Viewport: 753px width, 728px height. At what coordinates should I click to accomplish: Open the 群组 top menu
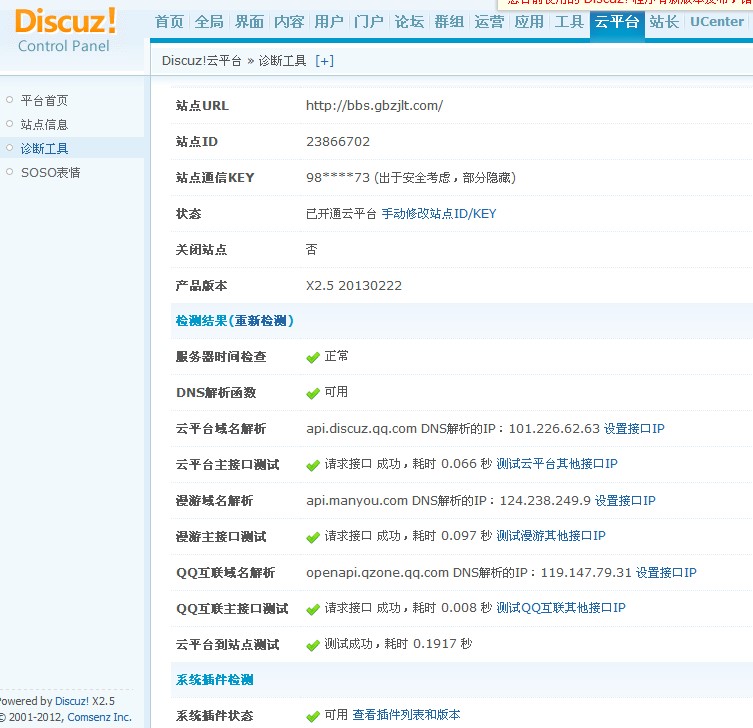tap(449, 22)
